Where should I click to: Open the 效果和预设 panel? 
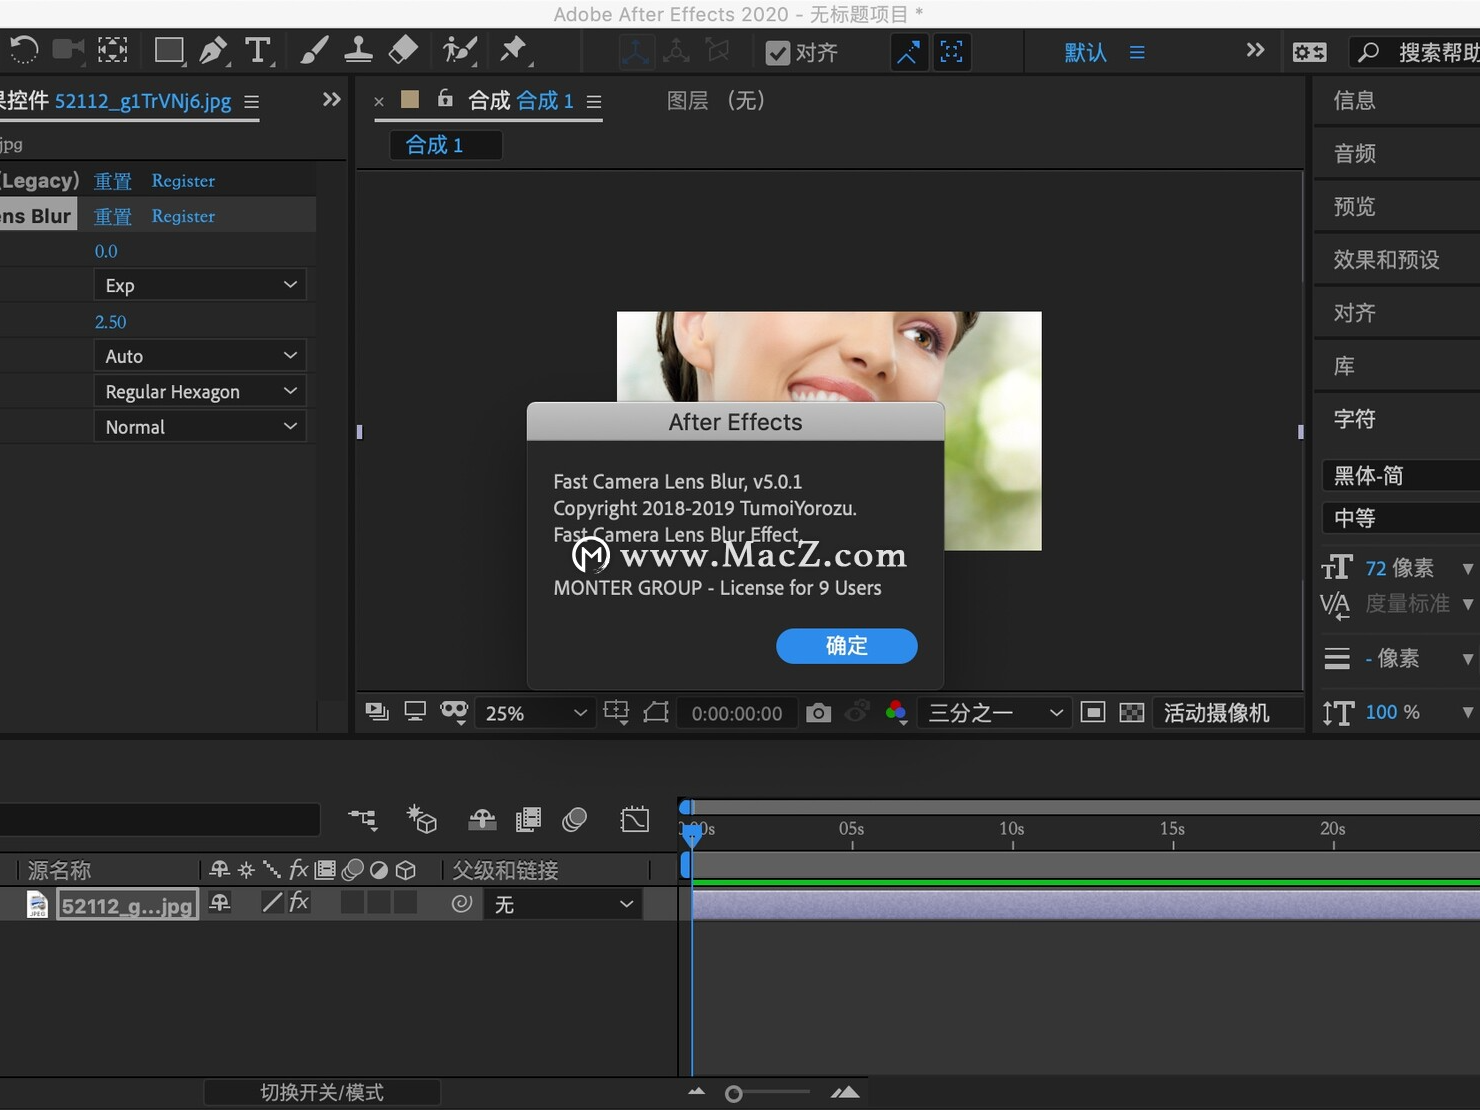(1386, 258)
